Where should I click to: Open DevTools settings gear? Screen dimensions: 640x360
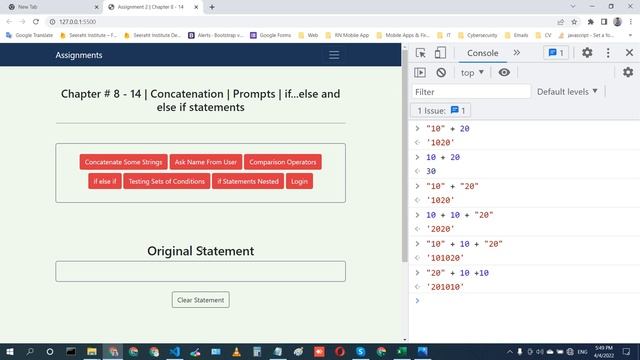pyautogui.click(x=587, y=53)
